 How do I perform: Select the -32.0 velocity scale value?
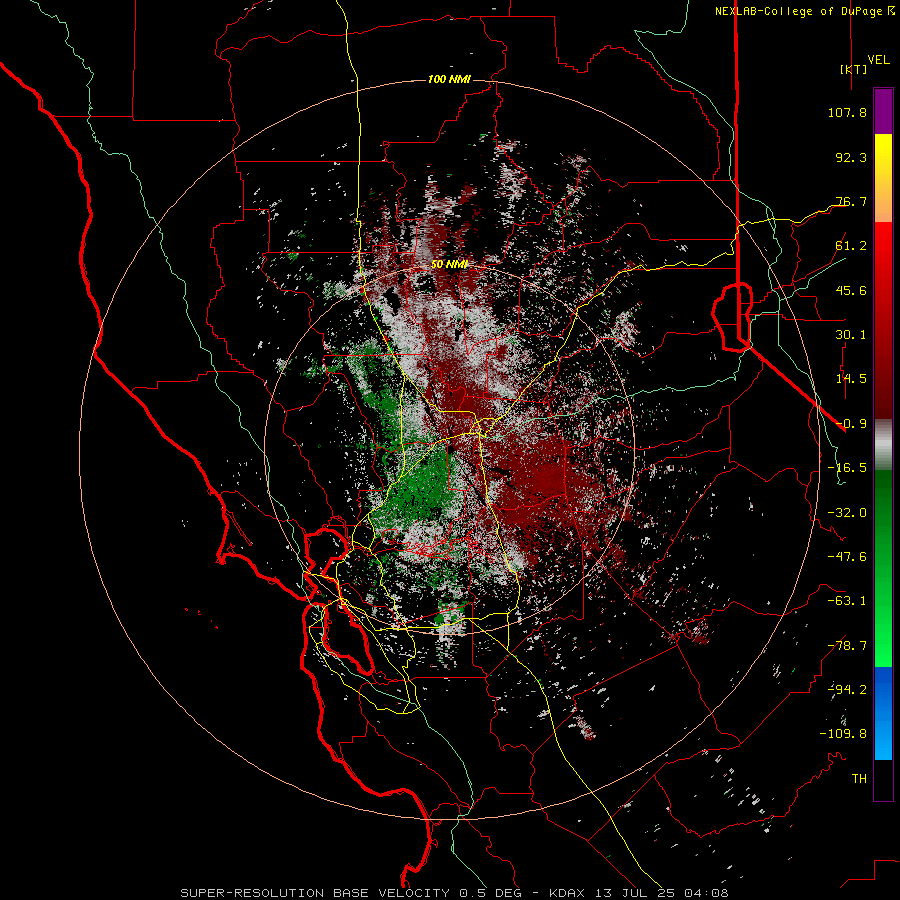[x=847, y=513]
